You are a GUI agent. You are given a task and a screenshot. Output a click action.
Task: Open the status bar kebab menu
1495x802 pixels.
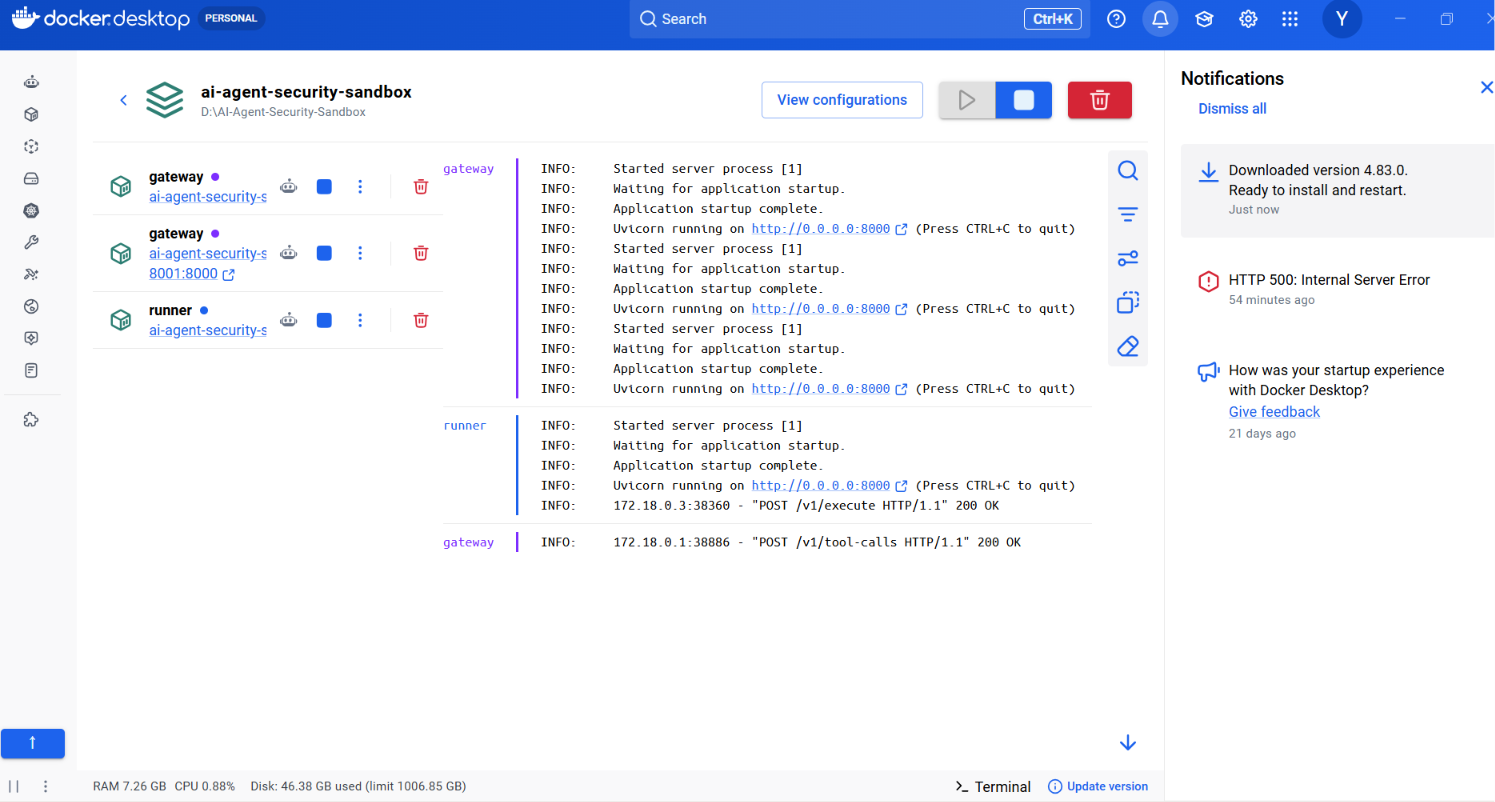pyautogui.click(x=45, y=787)
